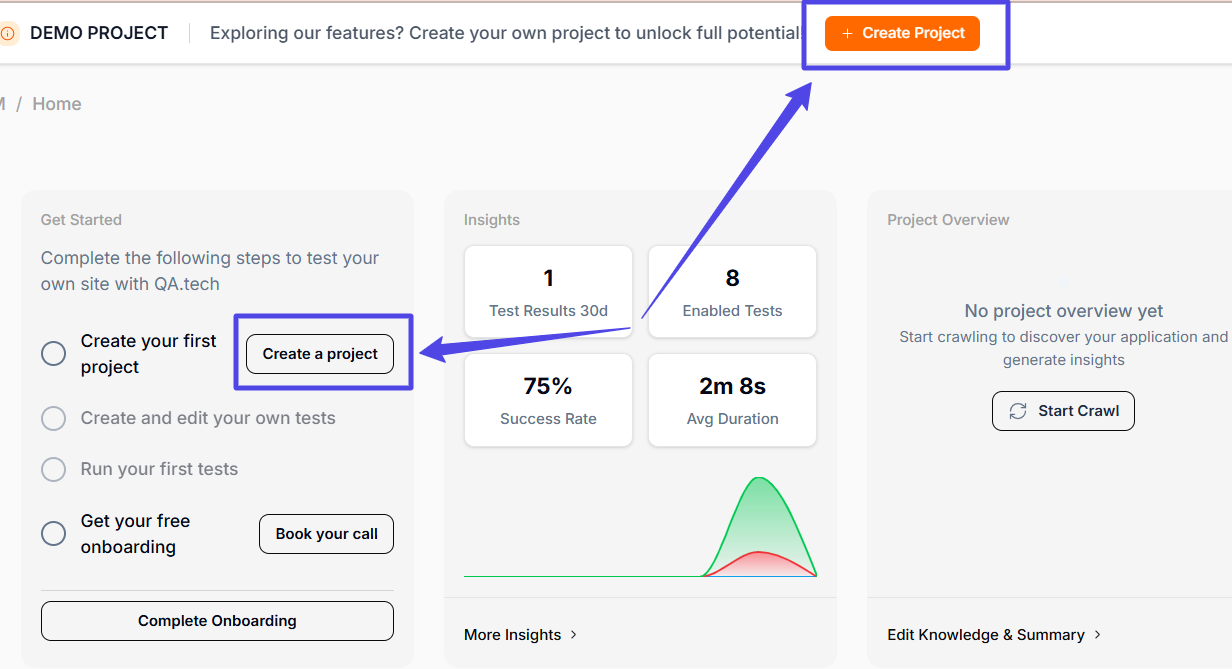
Task: Check the 'Run your first tests' step circle
Action: [54, 469]
